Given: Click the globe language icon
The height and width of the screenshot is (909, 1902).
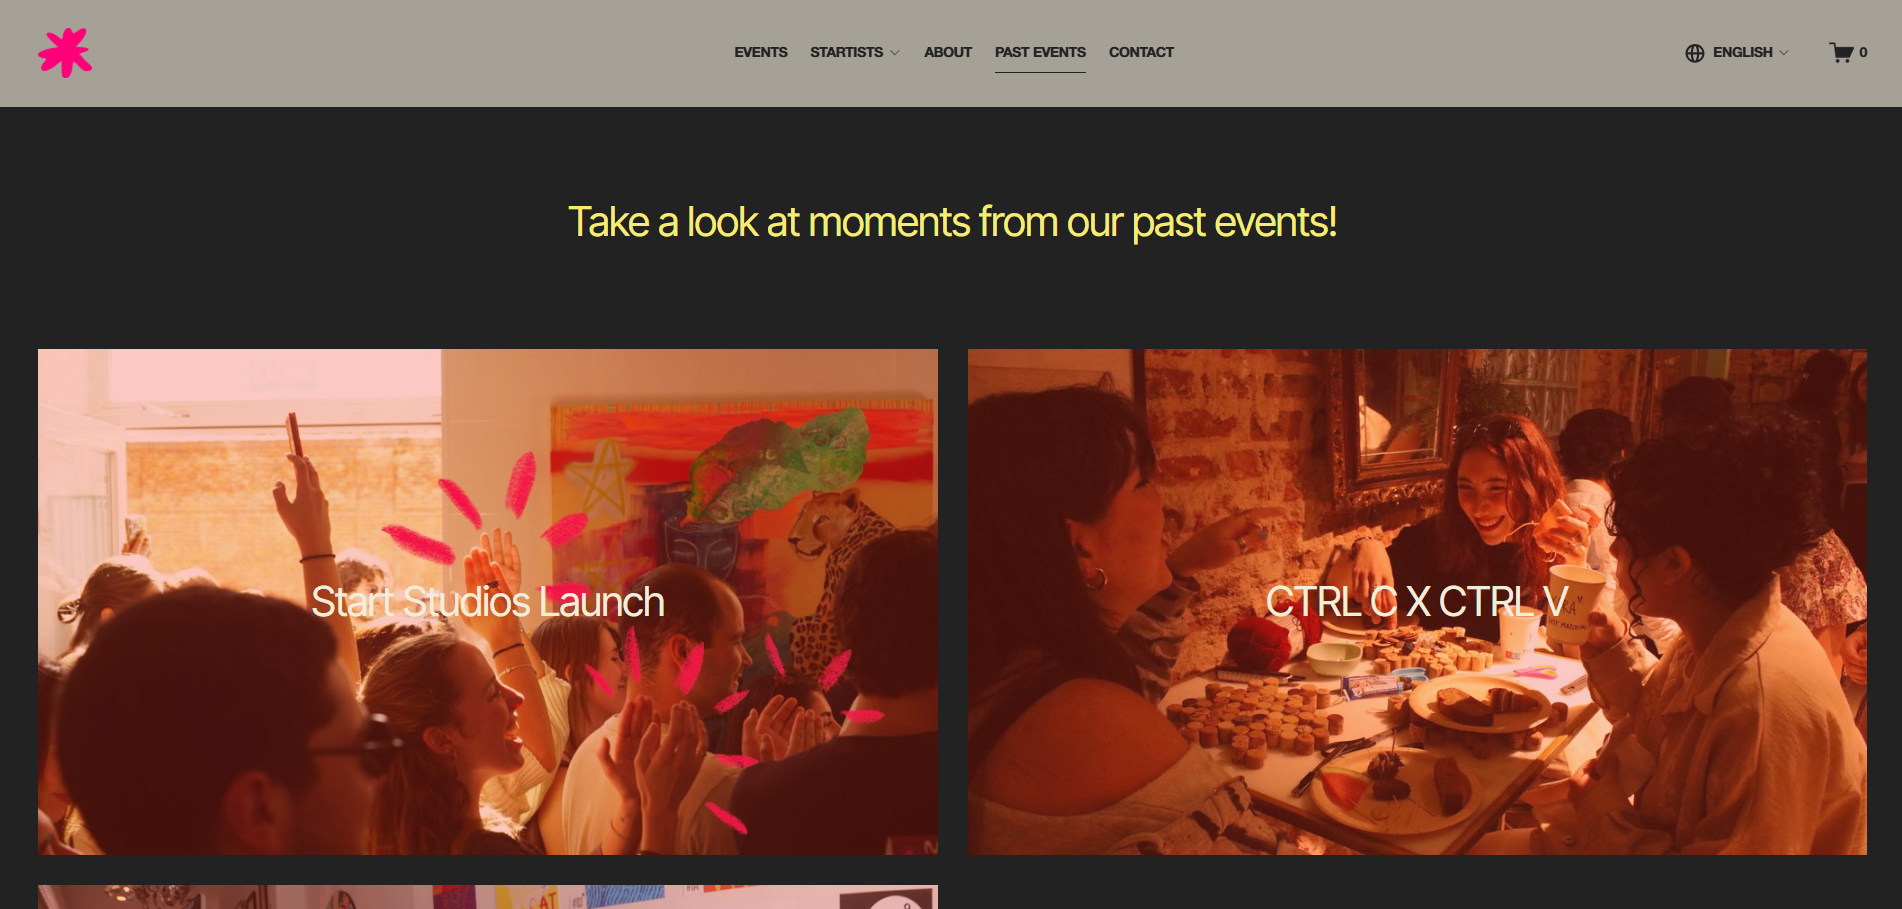Looking at the screenshot, I should 1694,53.
